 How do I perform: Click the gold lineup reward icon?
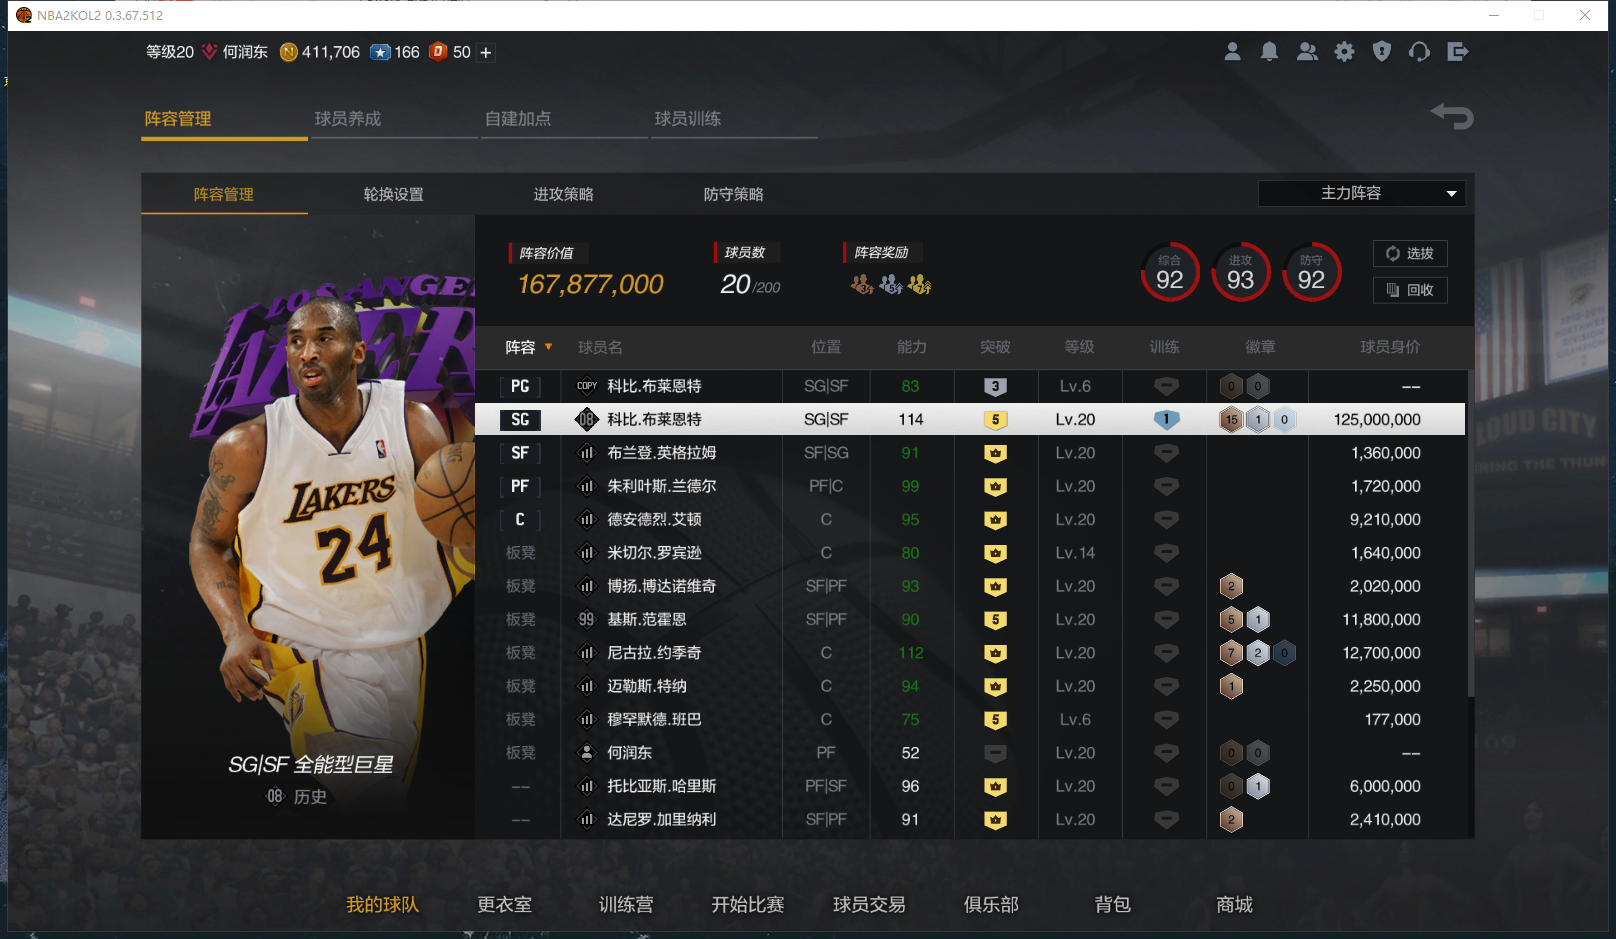[x=919, y=285]
